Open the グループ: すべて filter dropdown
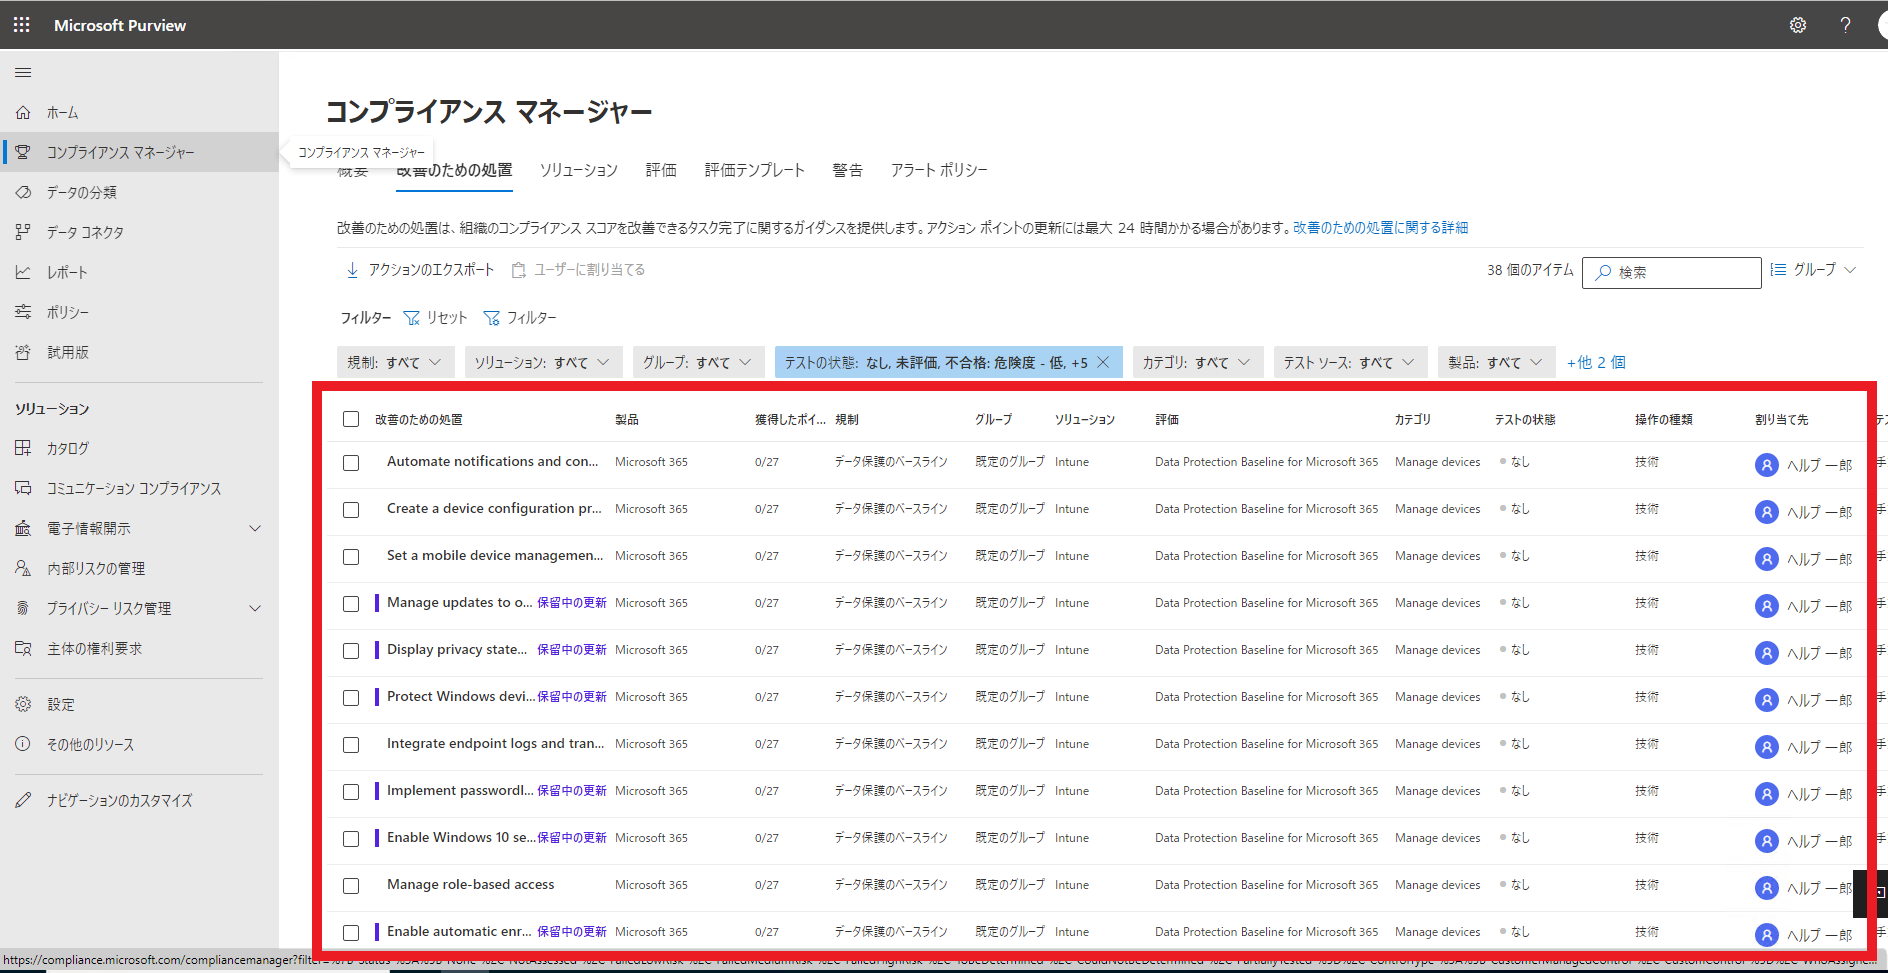Image resolution: width=1888 pixels, height=973 pixels. click(698, 362)
